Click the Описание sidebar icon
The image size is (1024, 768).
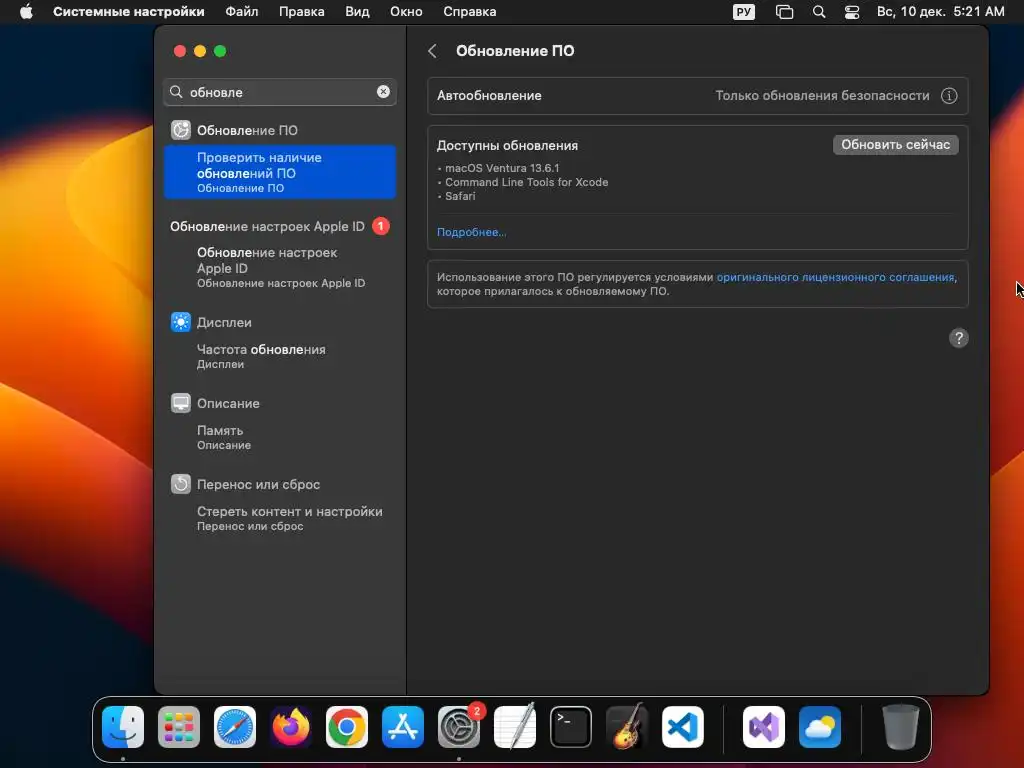click(181, 403)
